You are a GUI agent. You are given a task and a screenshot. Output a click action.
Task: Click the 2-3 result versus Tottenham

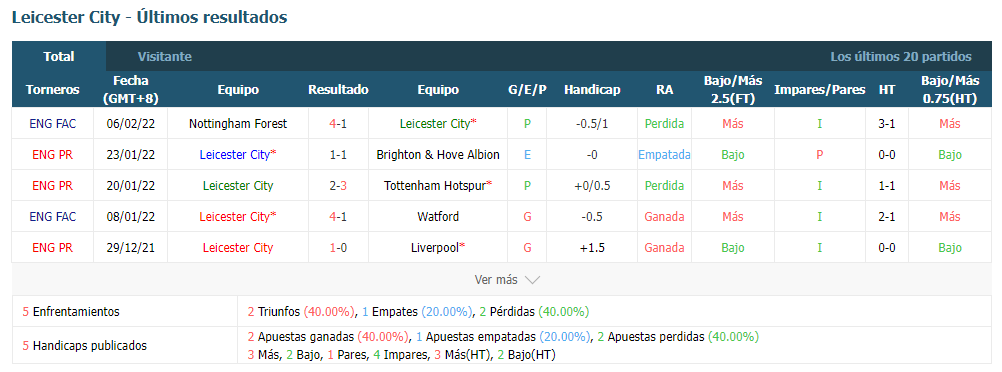338,185
